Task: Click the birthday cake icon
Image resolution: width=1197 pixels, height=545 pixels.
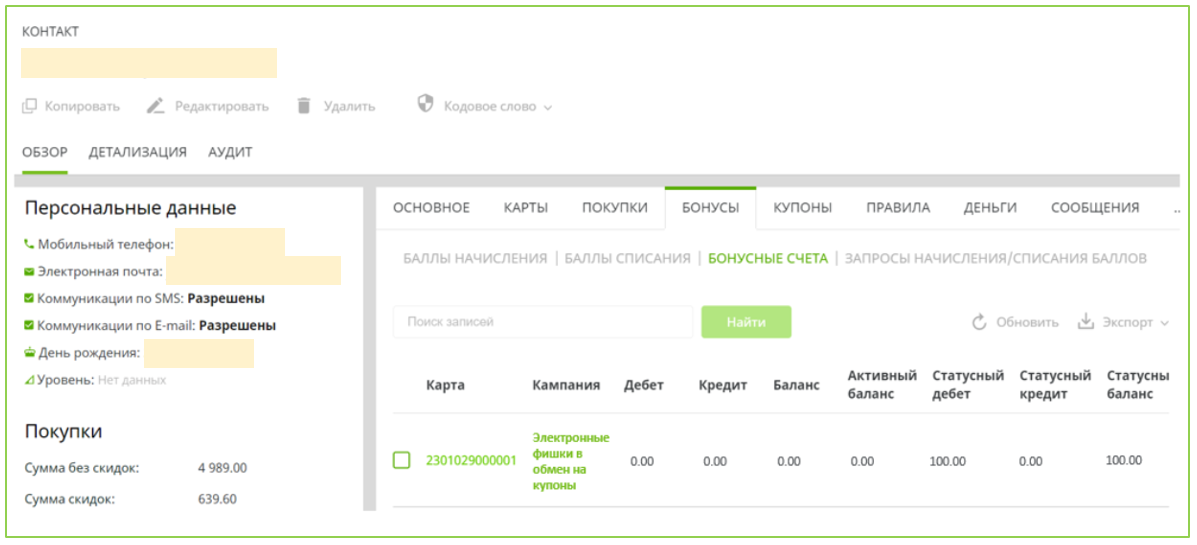Action: click(28, 353)
